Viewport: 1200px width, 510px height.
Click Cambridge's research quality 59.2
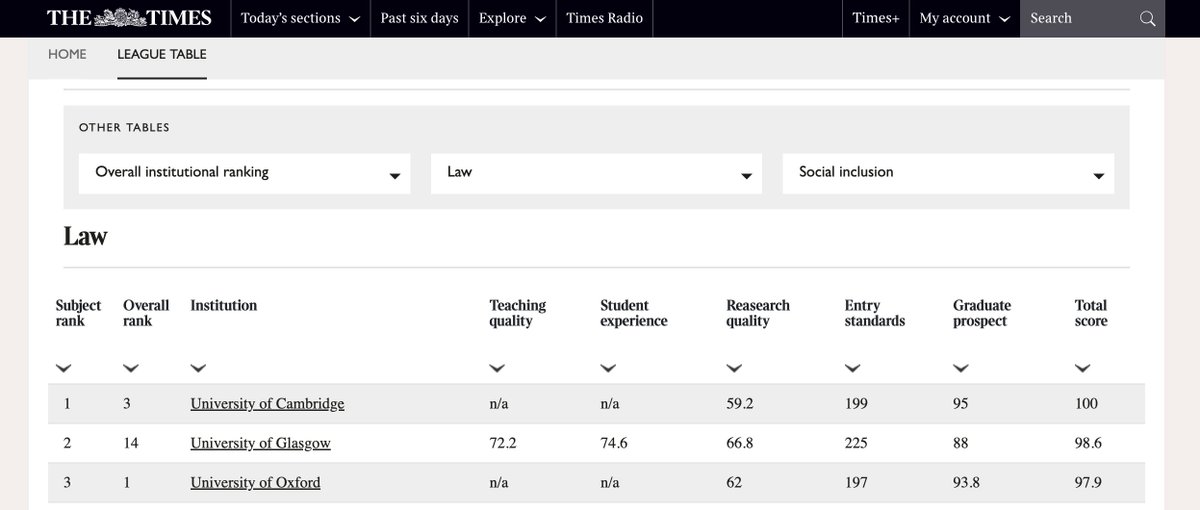coord(739,404)
